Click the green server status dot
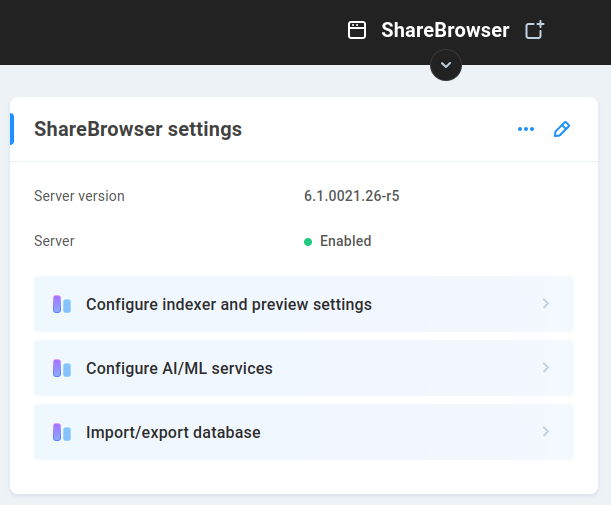This screenshot has height=505, width=611. [x=308, y=242]
